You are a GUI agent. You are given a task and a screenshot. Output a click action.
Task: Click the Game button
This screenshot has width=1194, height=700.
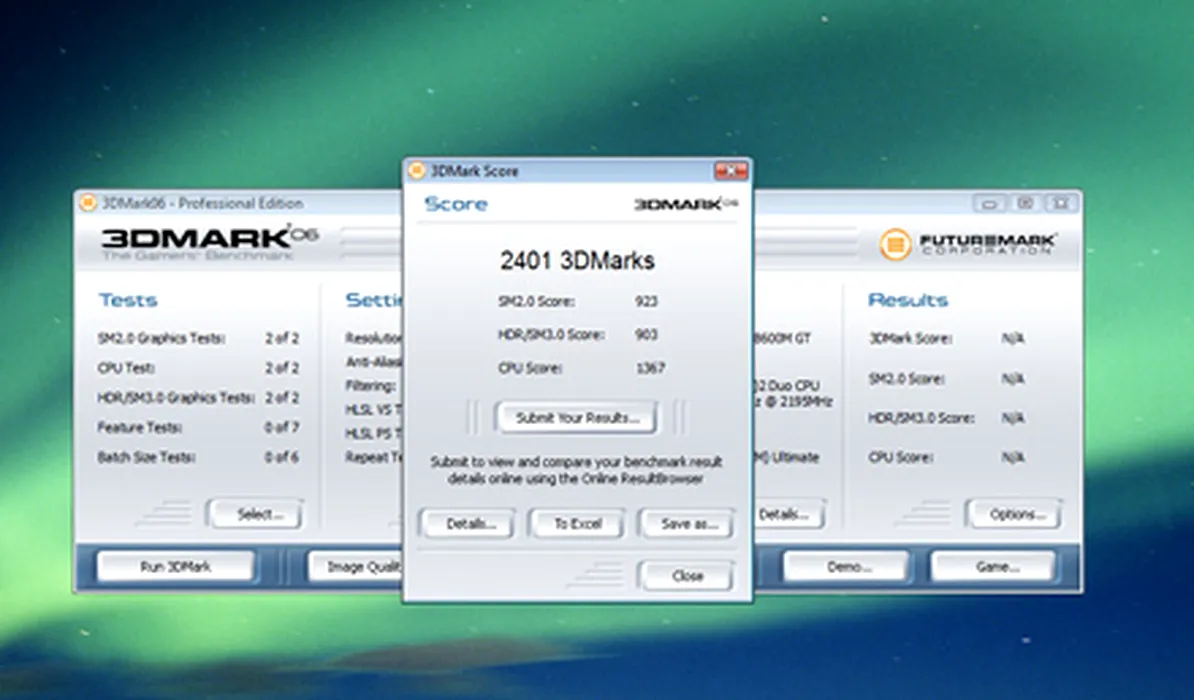994,567
